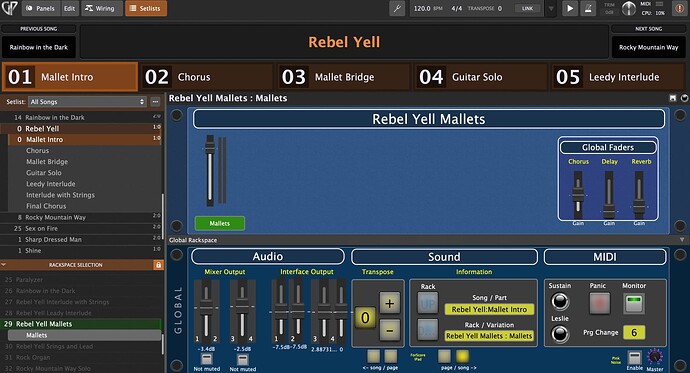The height and width of the screenshot is (373, 690).
Task: Increase transpose with the plus button
Action: [x=389, y=303]
